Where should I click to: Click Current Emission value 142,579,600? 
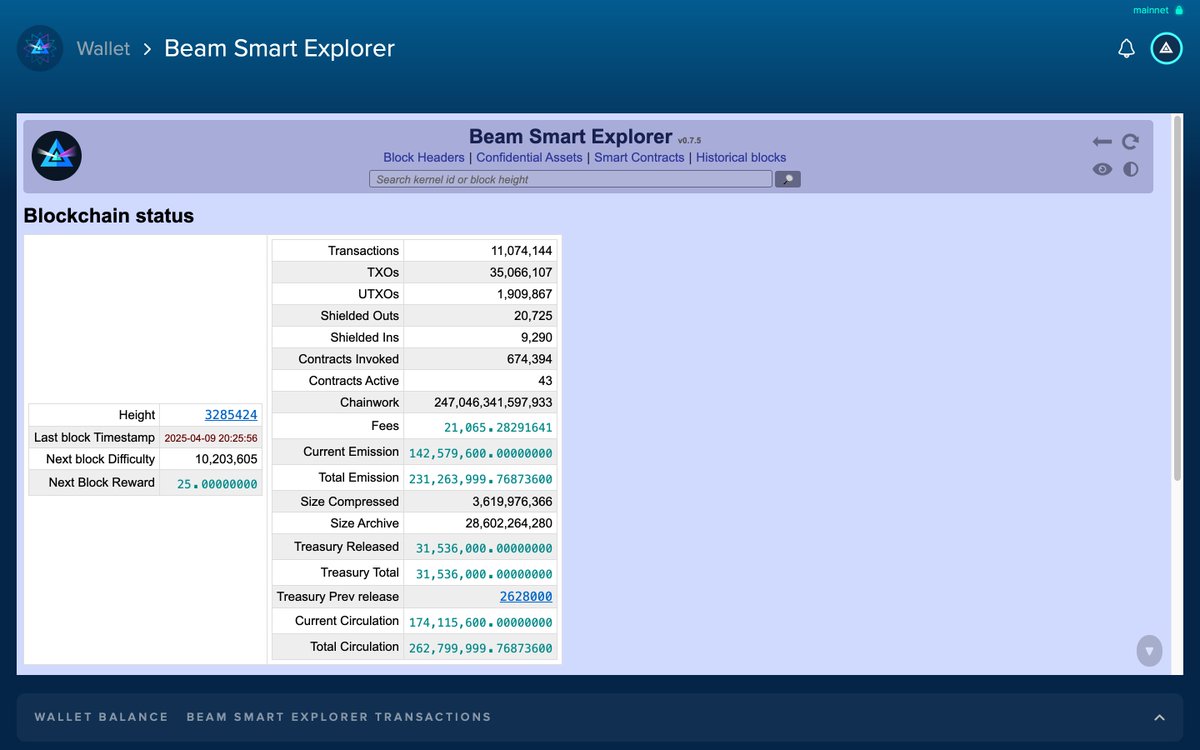pos(481,453)
